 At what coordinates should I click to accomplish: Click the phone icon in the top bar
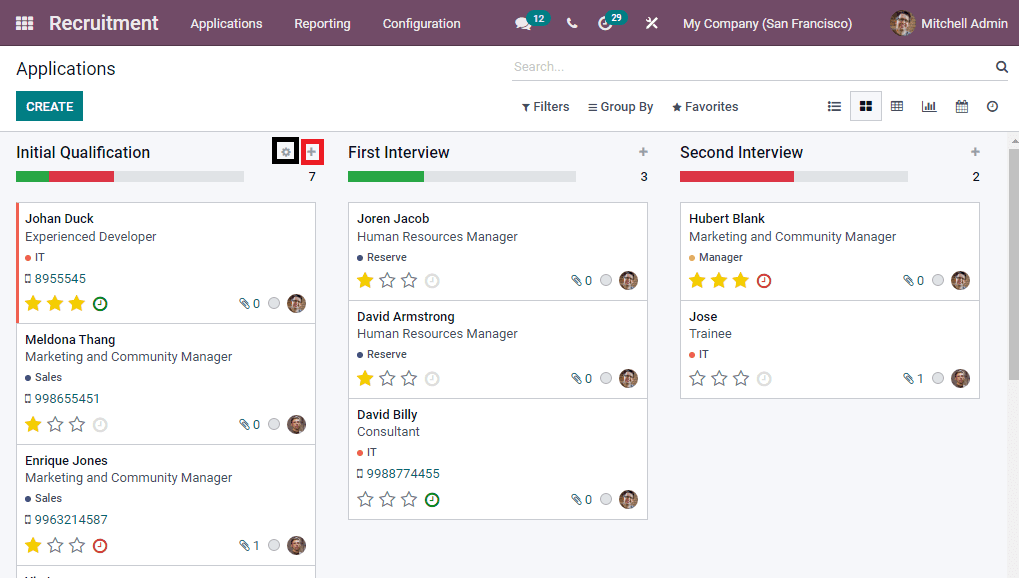[571, 22]
